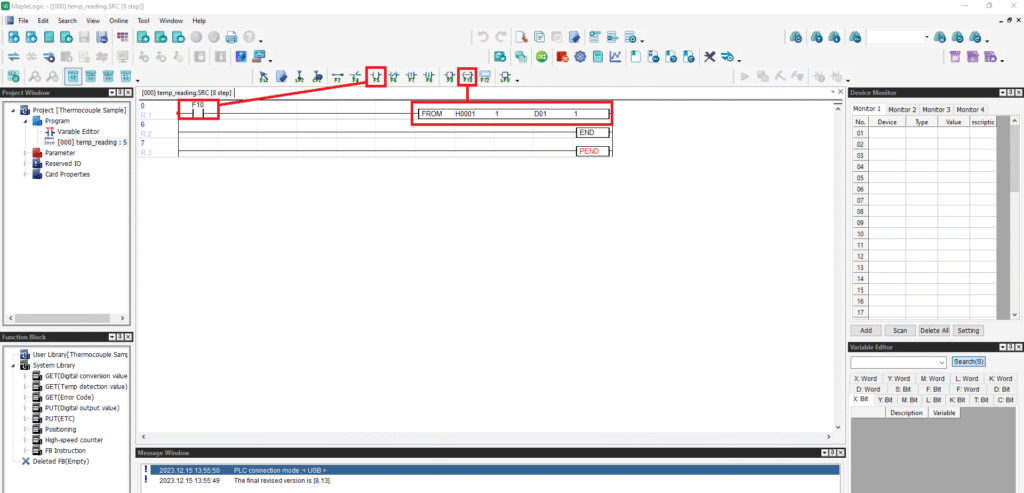The height and width of the screenshot is (493, 1024).
Task: Click the blue gear icon
Action: tap(579, 57)
